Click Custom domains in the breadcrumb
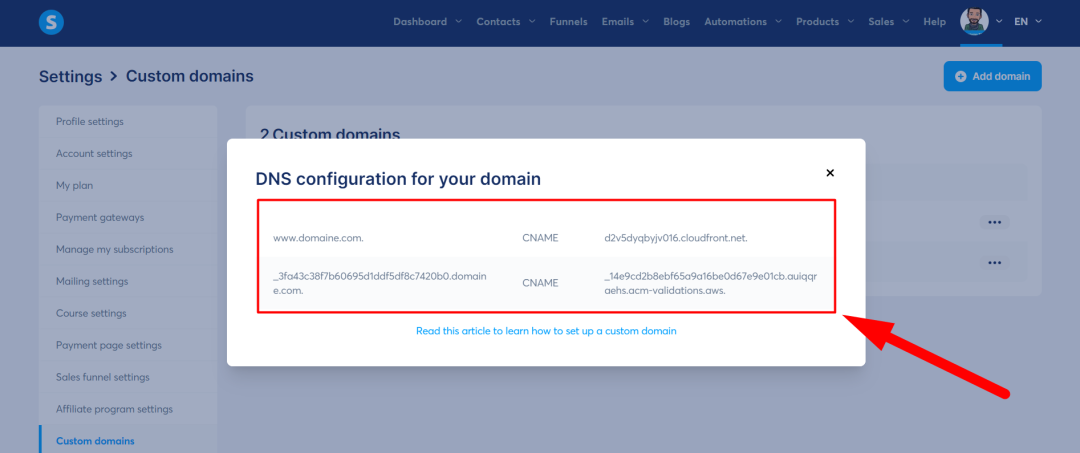 [189, 76]
